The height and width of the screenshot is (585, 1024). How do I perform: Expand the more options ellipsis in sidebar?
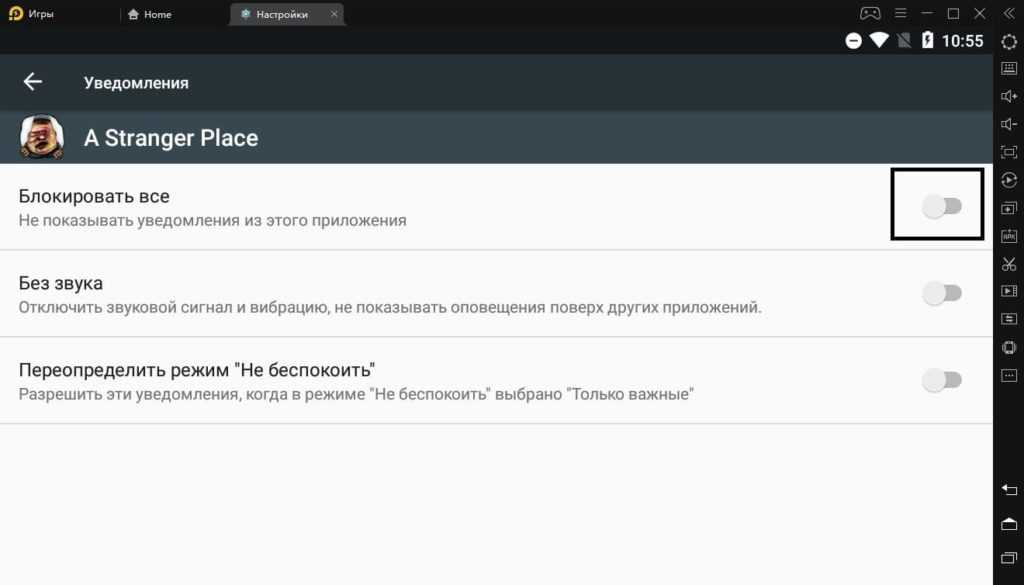coord(1008,375)
